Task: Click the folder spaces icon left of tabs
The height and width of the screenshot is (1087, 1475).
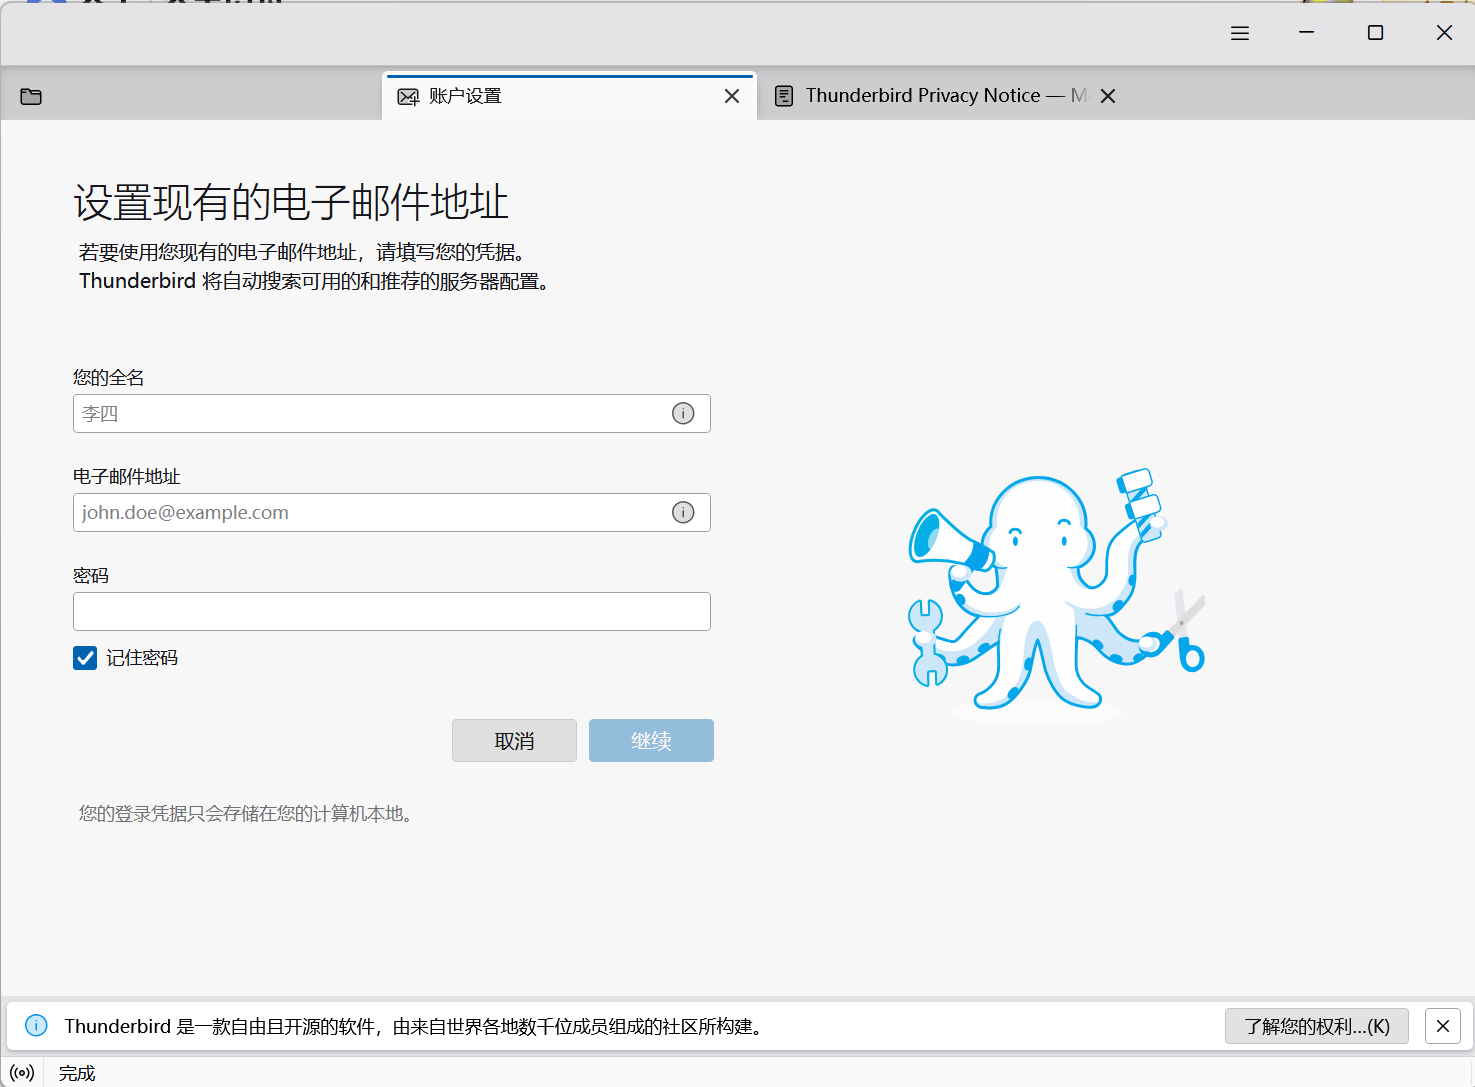Action: (31, 96)
